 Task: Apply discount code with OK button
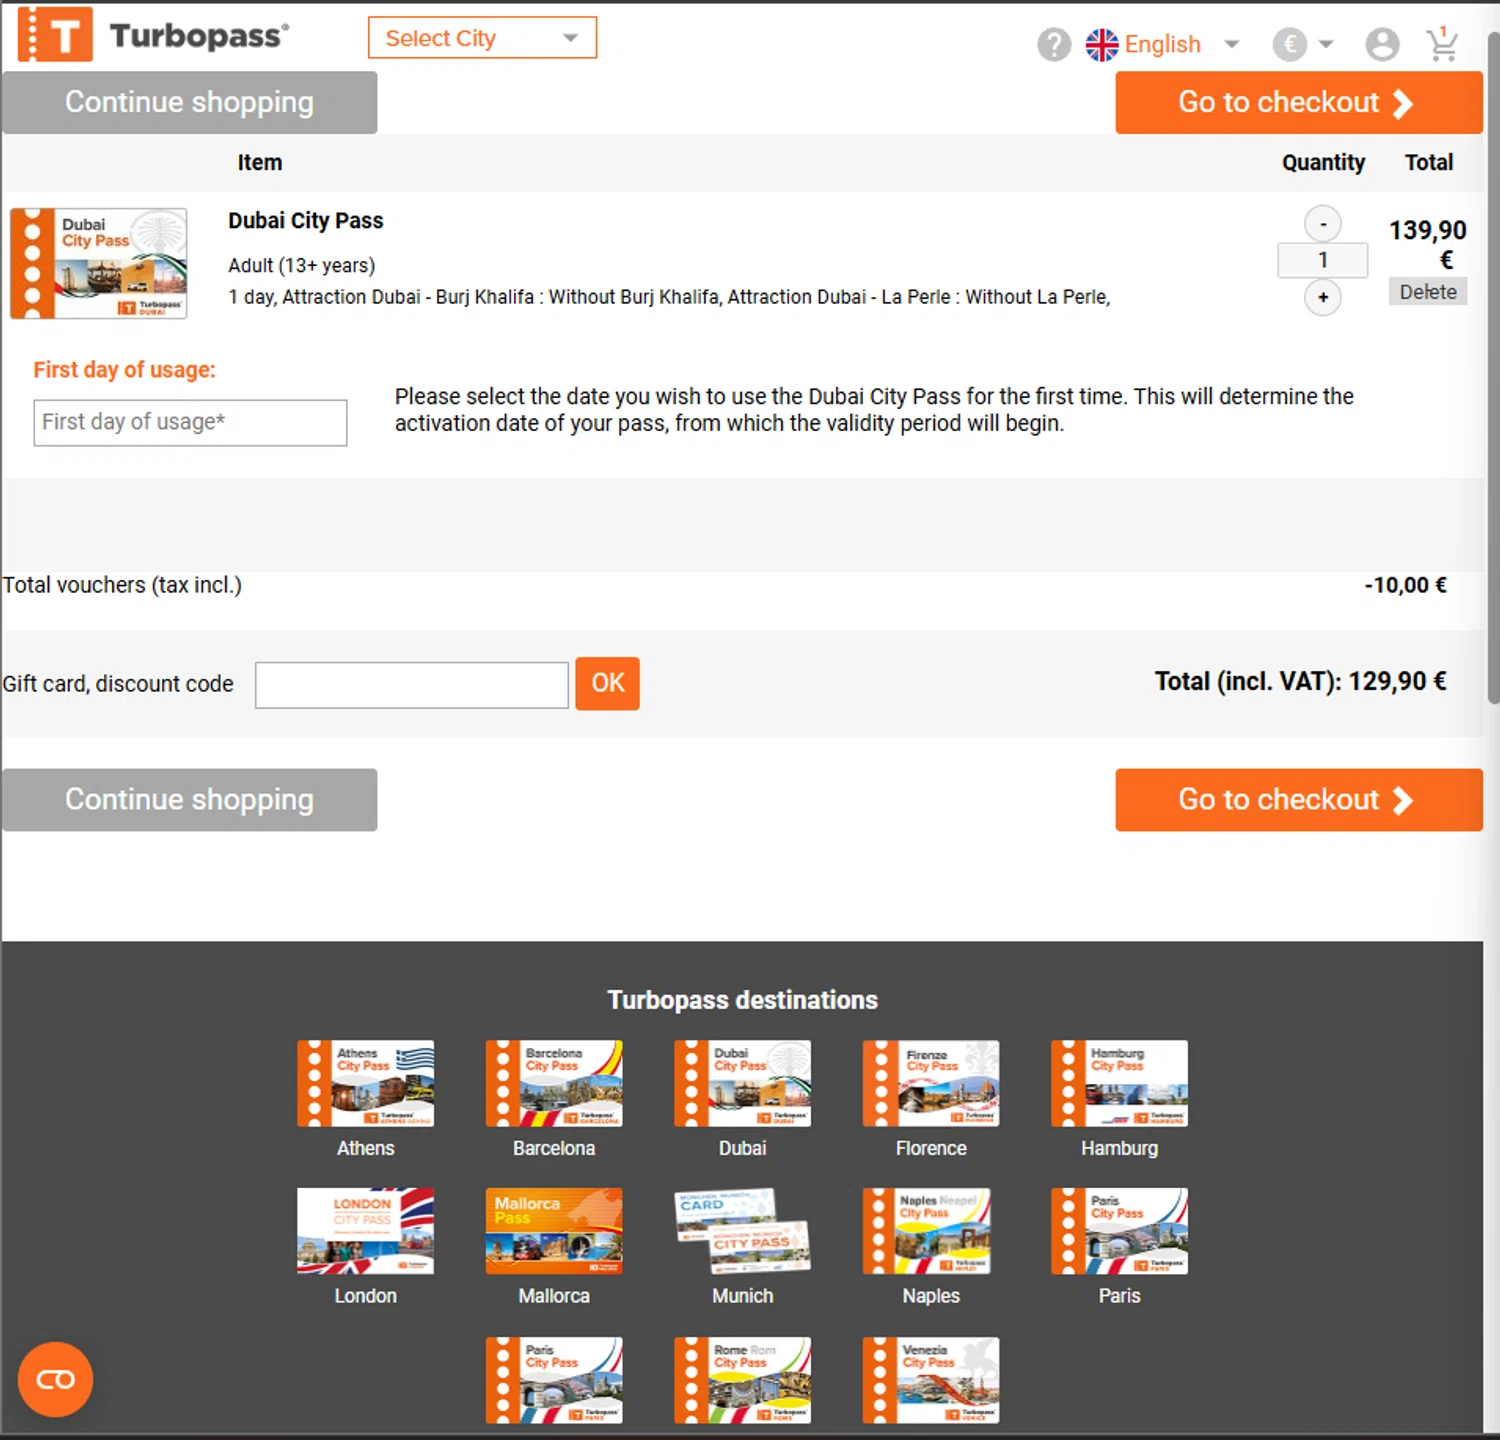coord(607,683)
